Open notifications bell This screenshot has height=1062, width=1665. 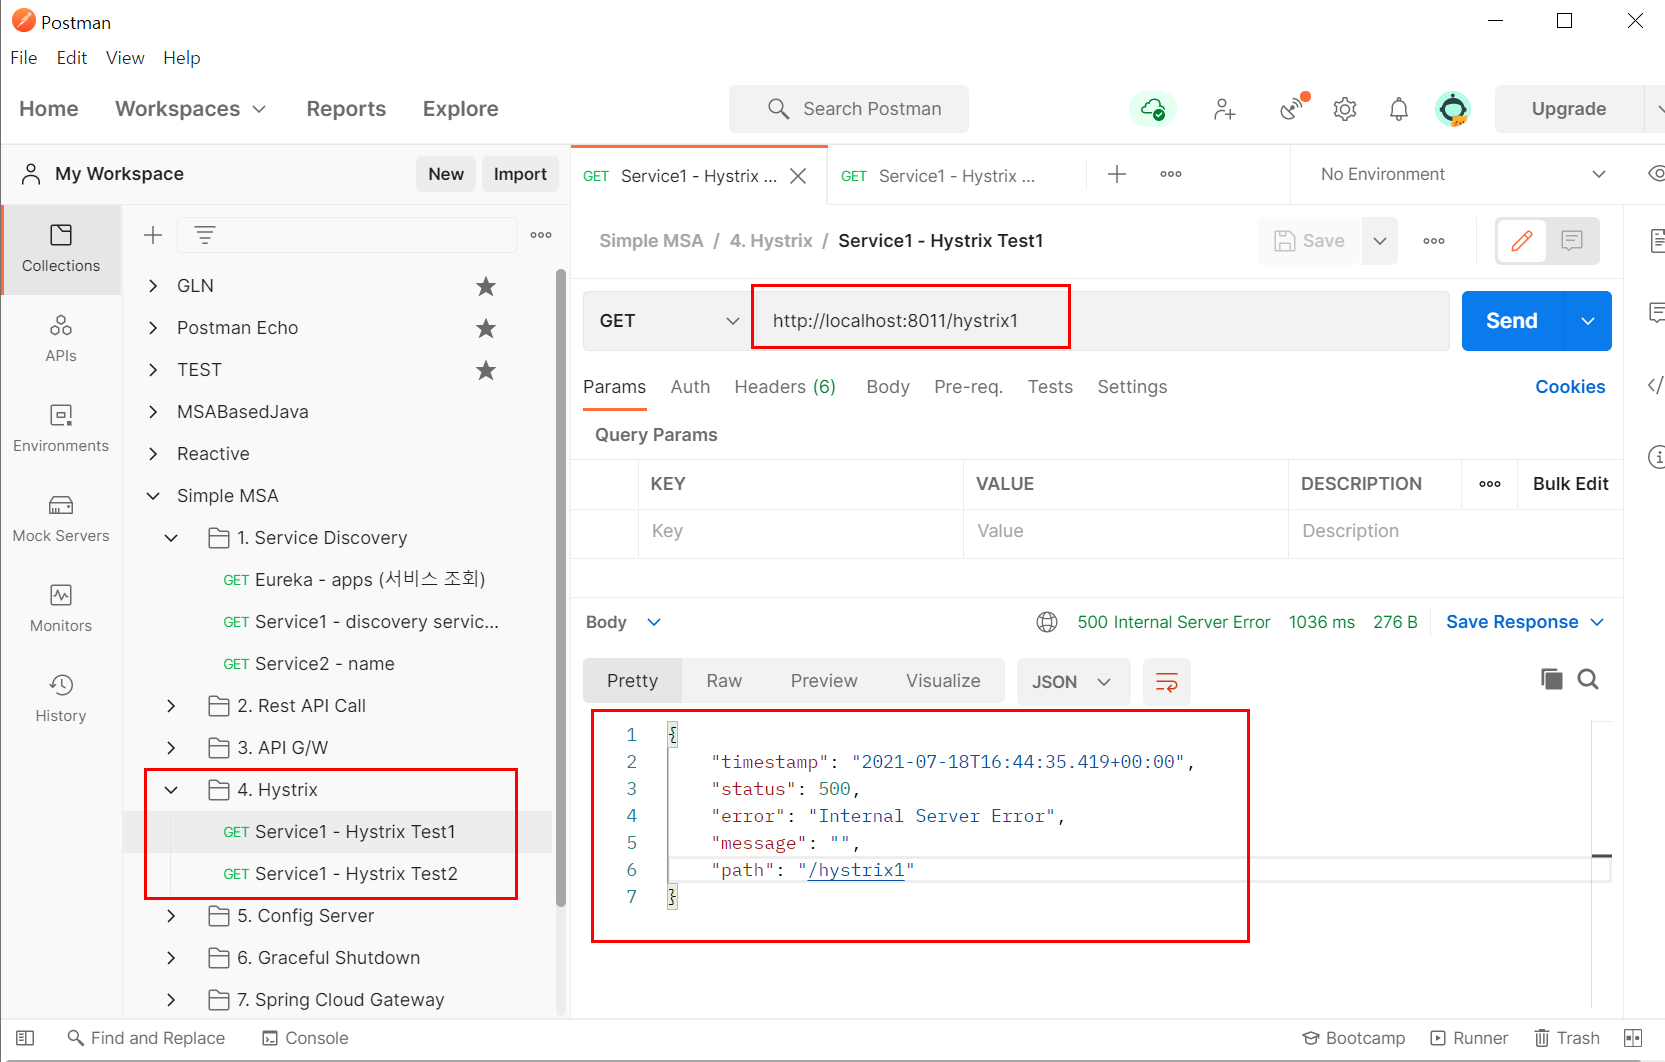(x=1399, y=109)
